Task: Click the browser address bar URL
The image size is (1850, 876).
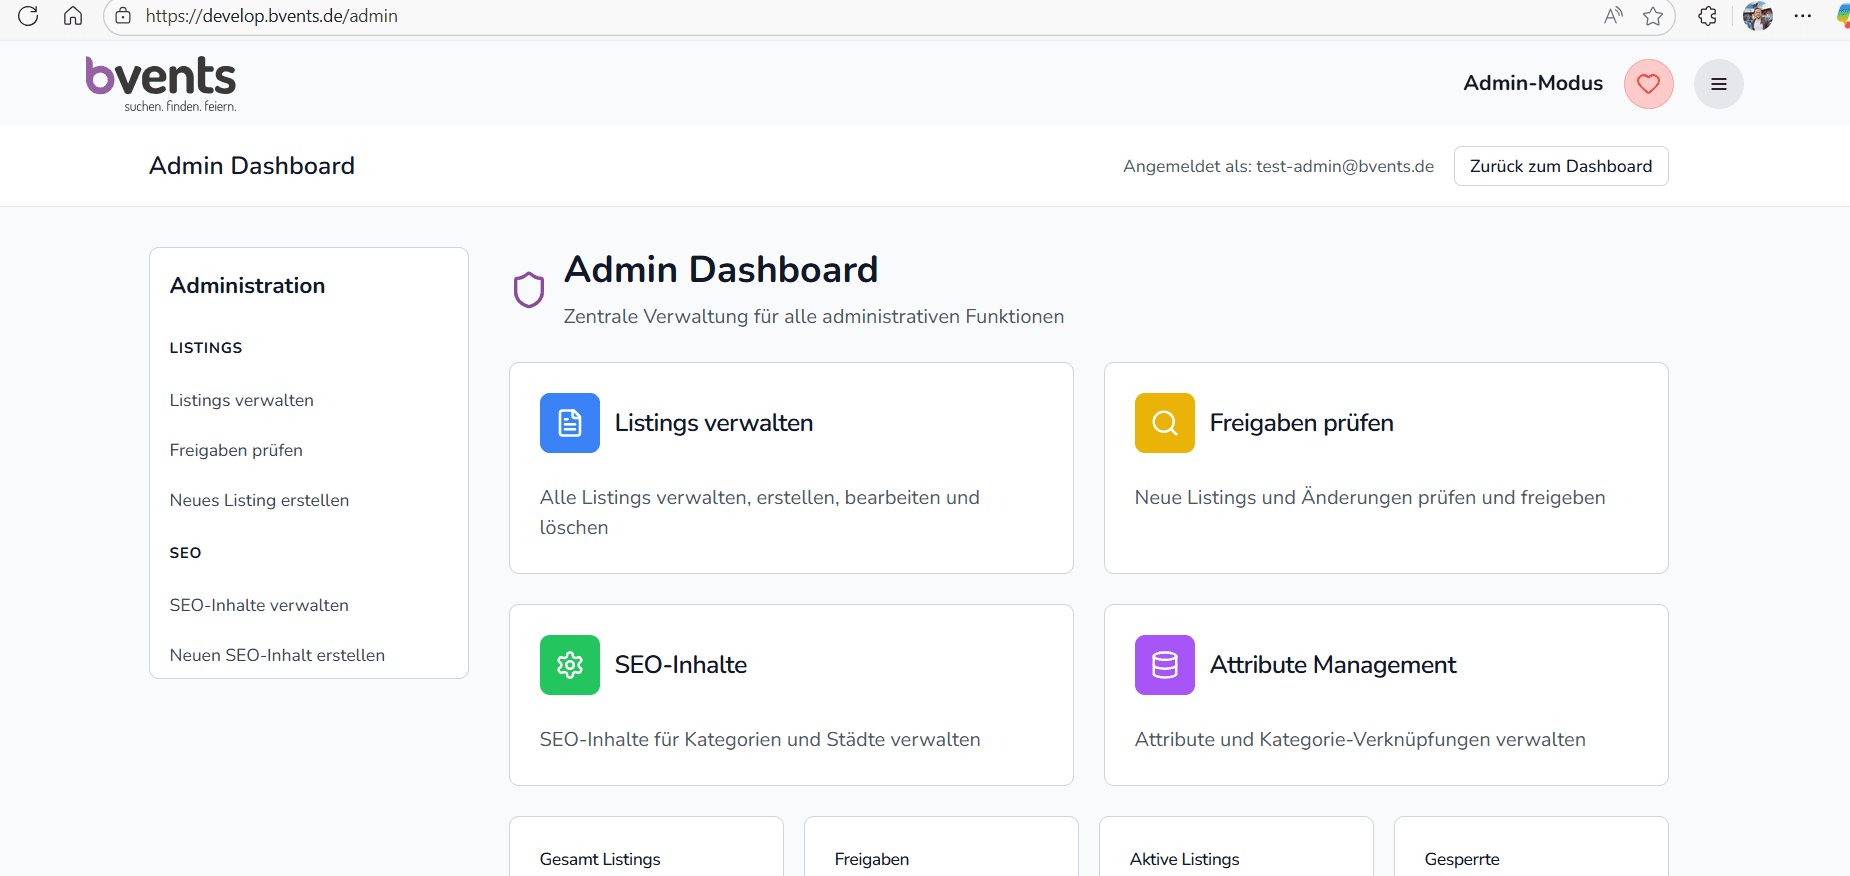Action: (272, 16)
